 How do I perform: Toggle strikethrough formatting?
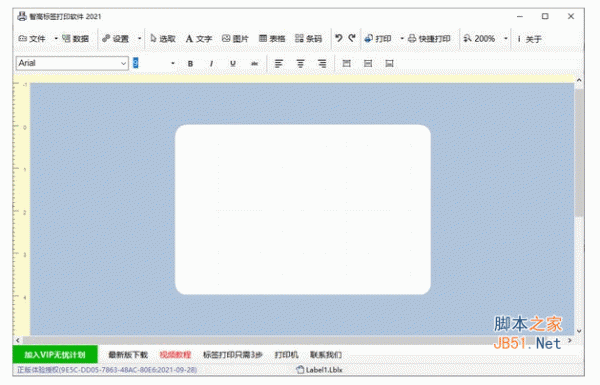(x=254, y=64)
